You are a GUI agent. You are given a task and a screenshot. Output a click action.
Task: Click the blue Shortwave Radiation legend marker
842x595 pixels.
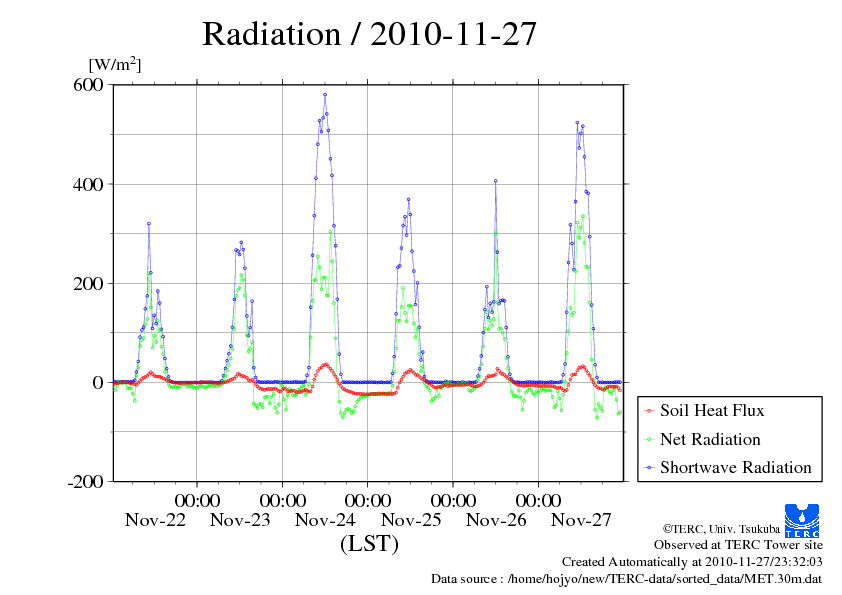[649, 468]
